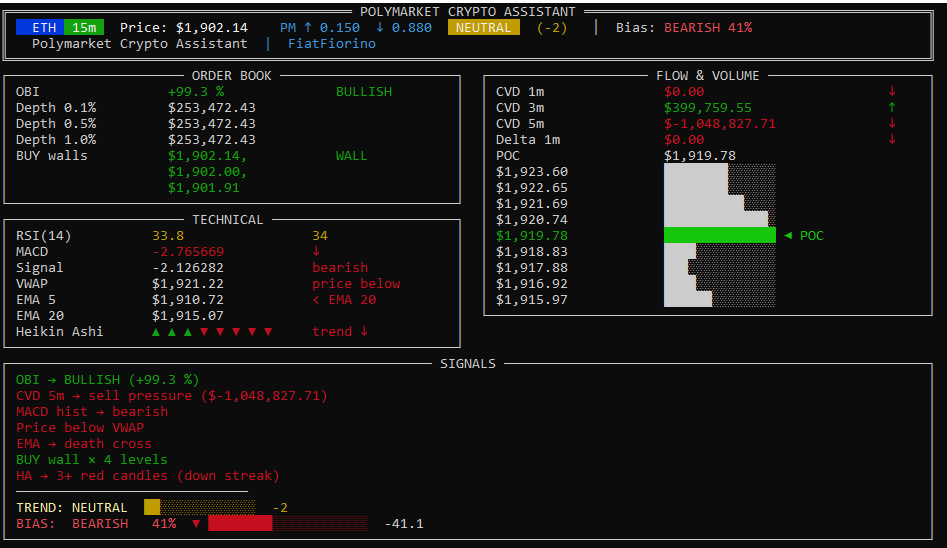Click the red triangle next to BIAS 41%
The width and height of the screenshot is (947, 548).
pos(196,524)
